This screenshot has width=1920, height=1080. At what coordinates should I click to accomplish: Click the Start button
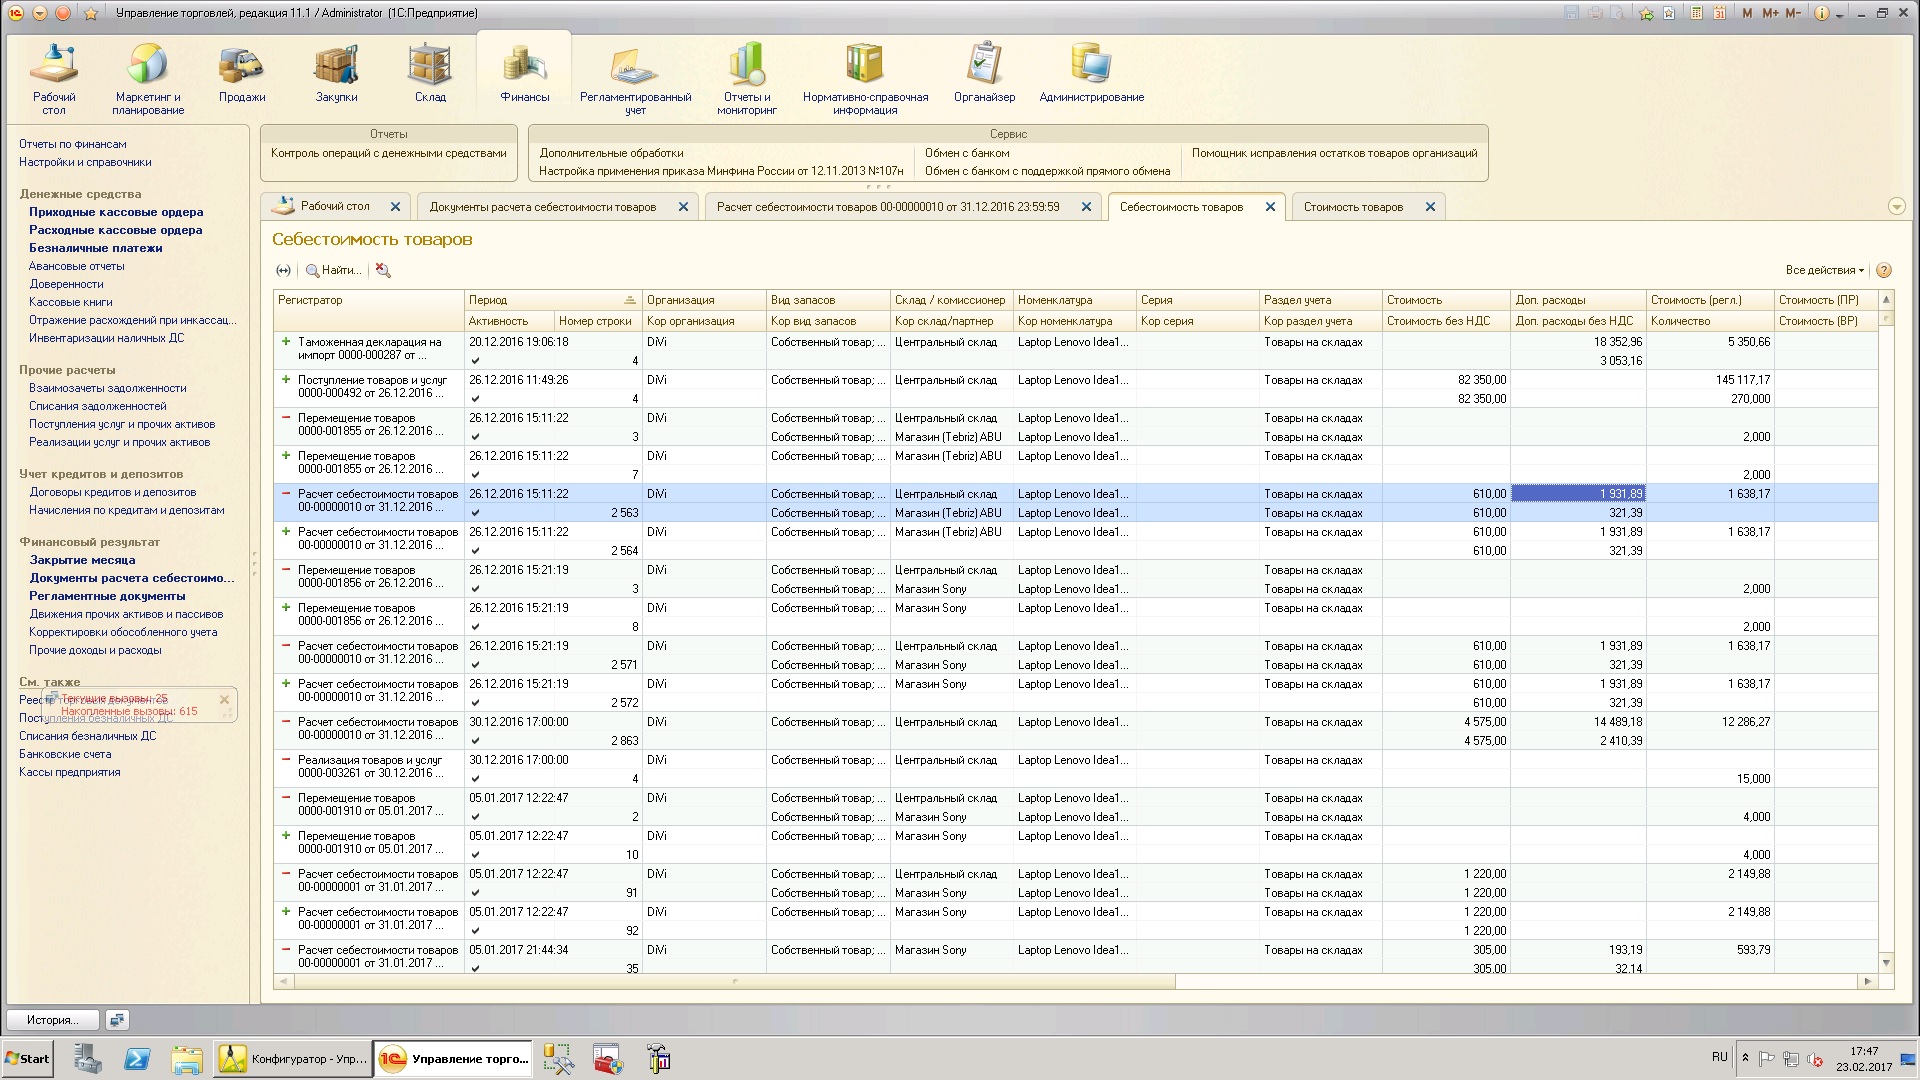[x=27, y=1059]
